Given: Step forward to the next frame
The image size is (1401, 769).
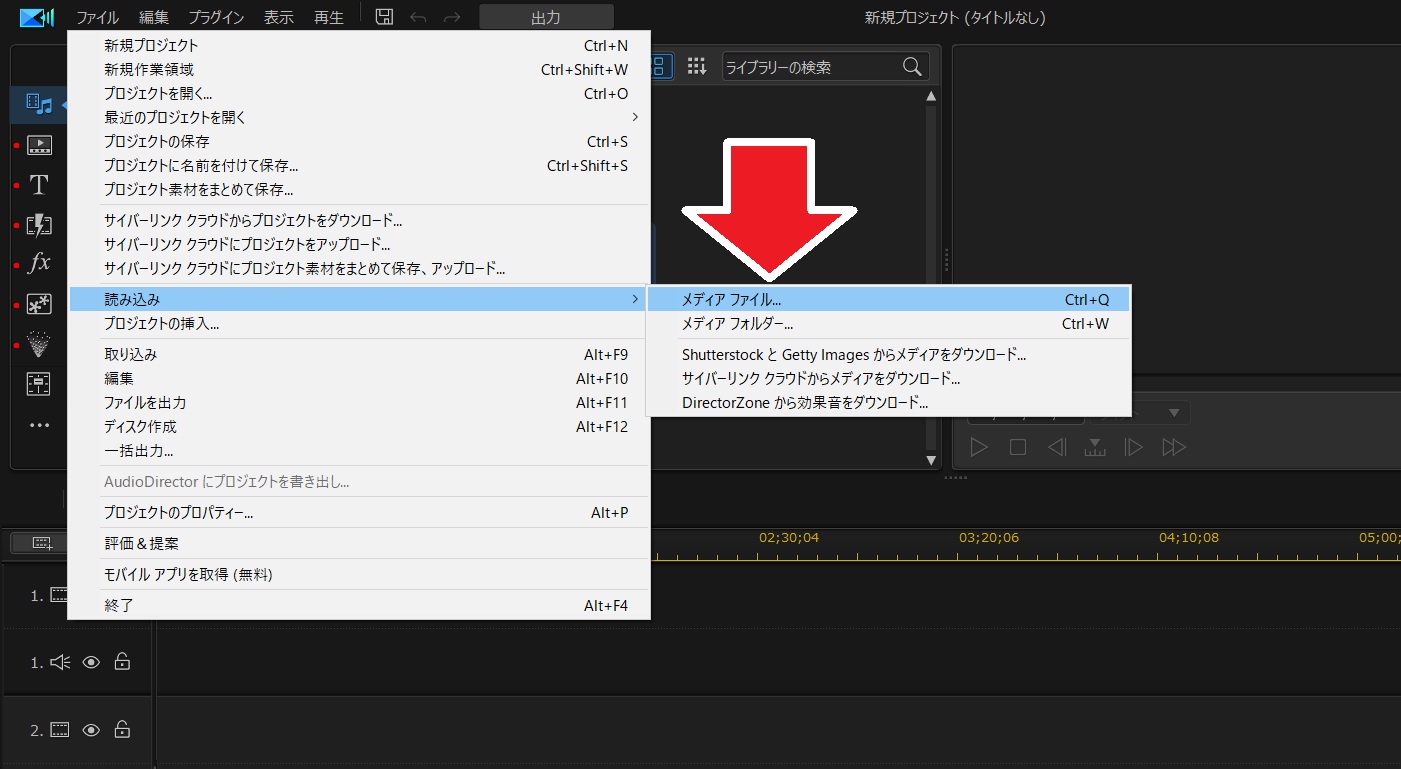Looking at the screenshot, I should (1134, 447).
